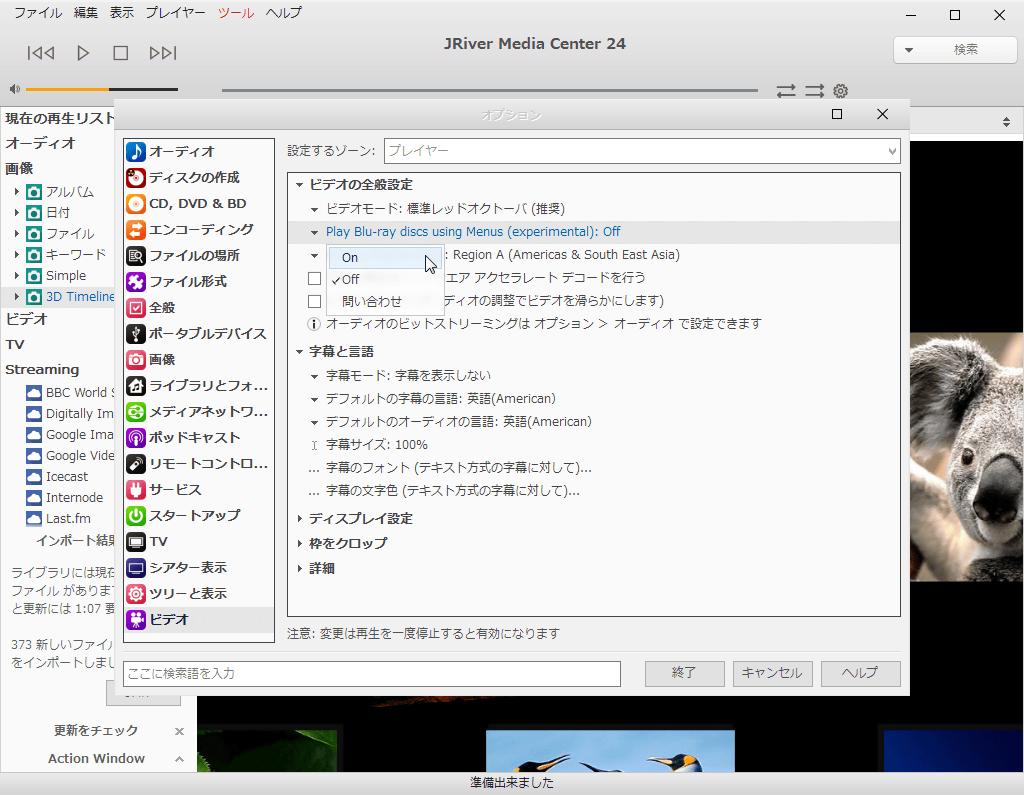Image resolution: width=1024 pixels, height=795 pixels.
Task: Open the 字幕モード dropdown
Action: point(408,376)
